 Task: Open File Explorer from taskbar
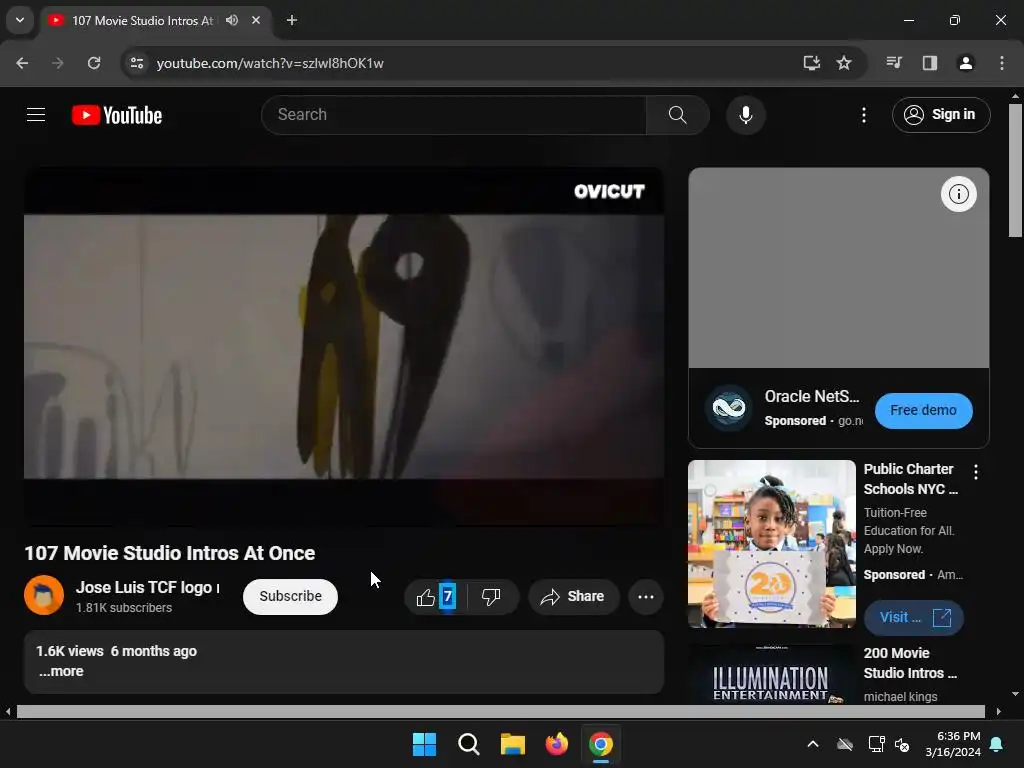point(513,744)
